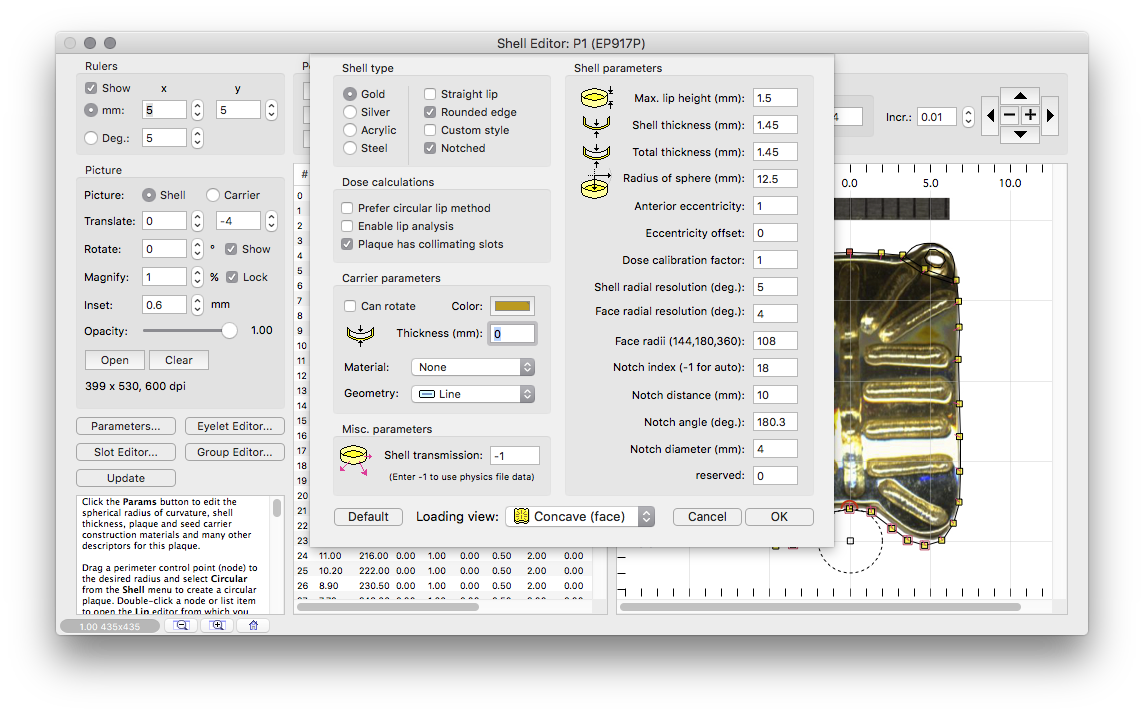Enable Custom style checkbox
1144x715 pixels.
430,130
